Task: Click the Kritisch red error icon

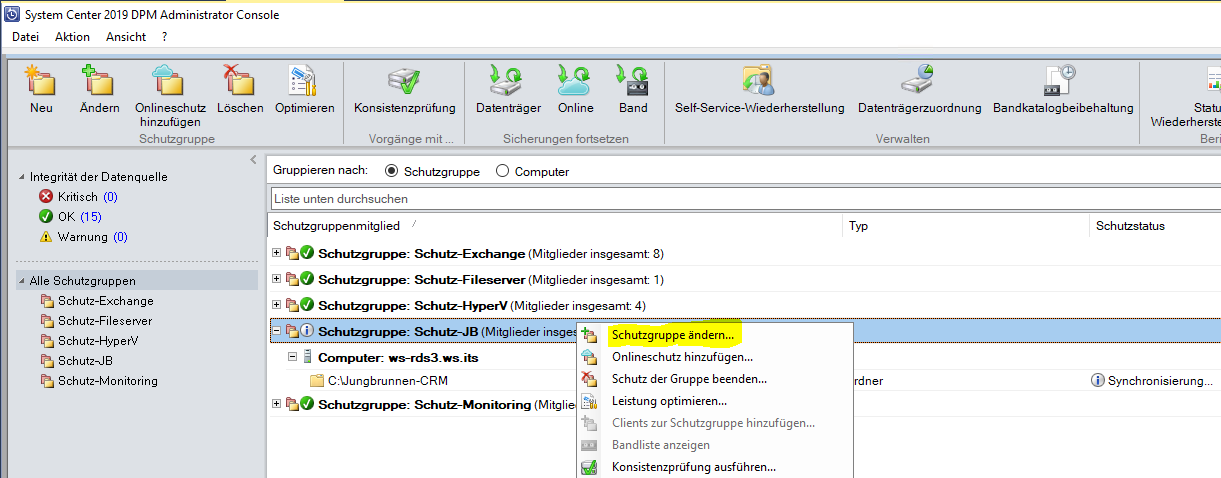Action: click(45, 197)
